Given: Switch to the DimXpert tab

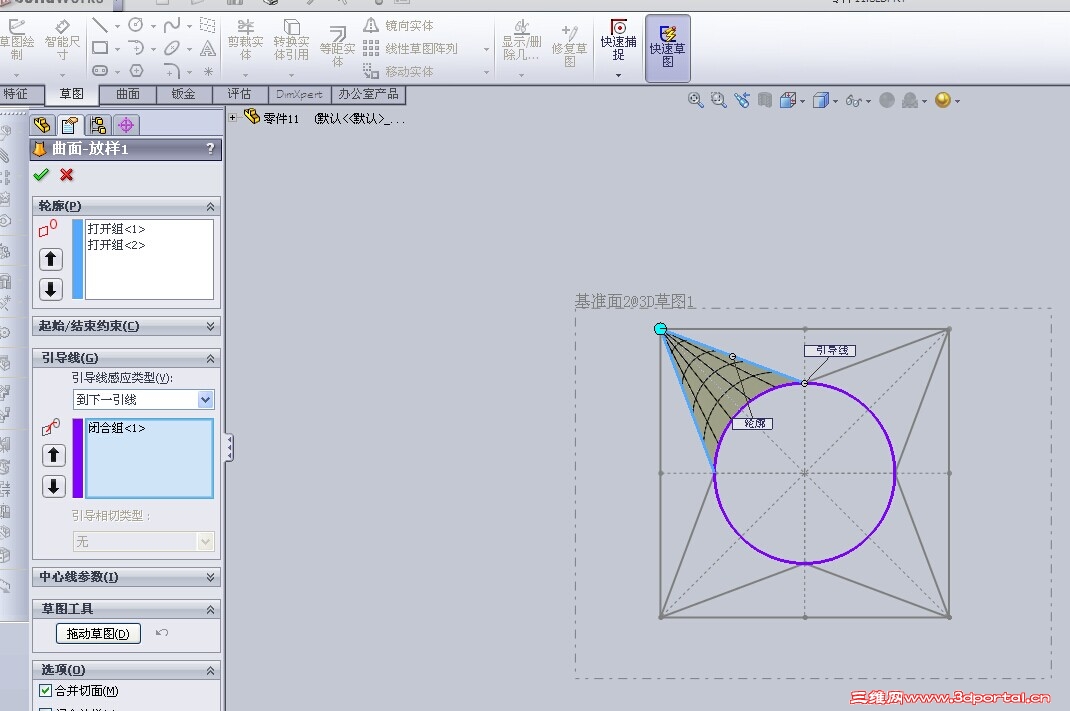Looking at the screenshot, I should pyautogui.click(x=300, y=94).
